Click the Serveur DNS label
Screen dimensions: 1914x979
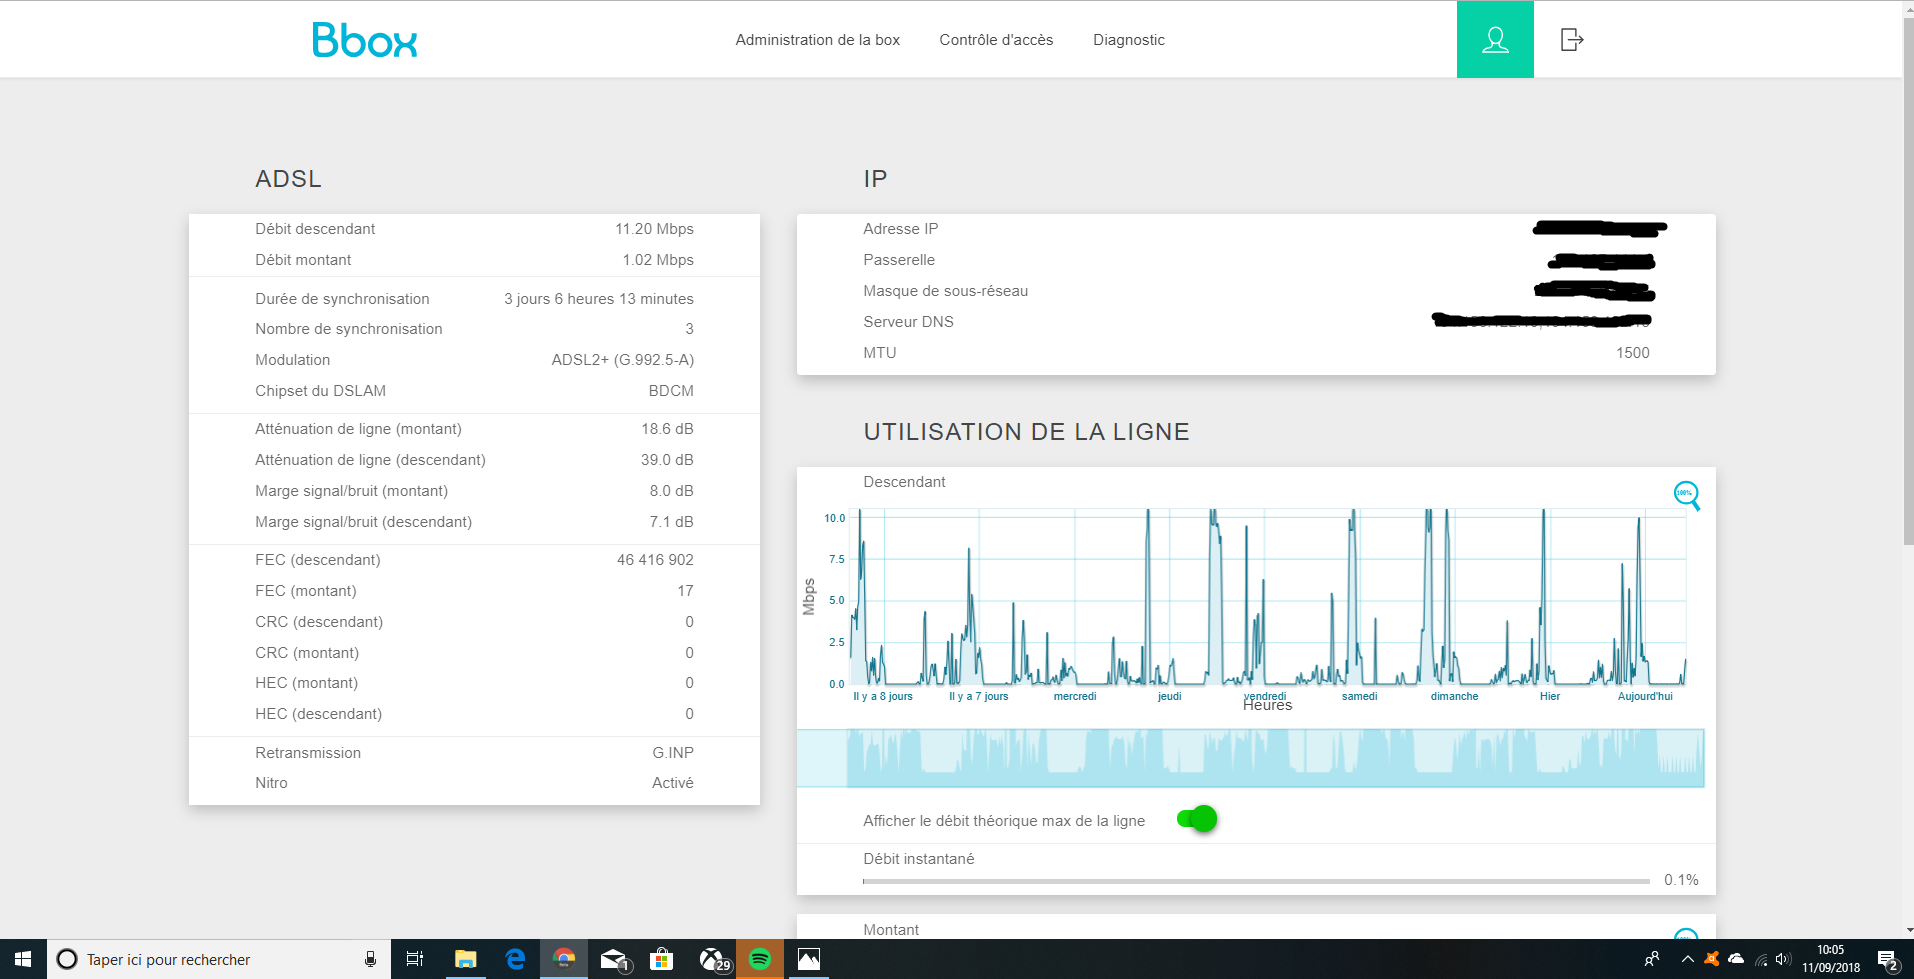908,322
